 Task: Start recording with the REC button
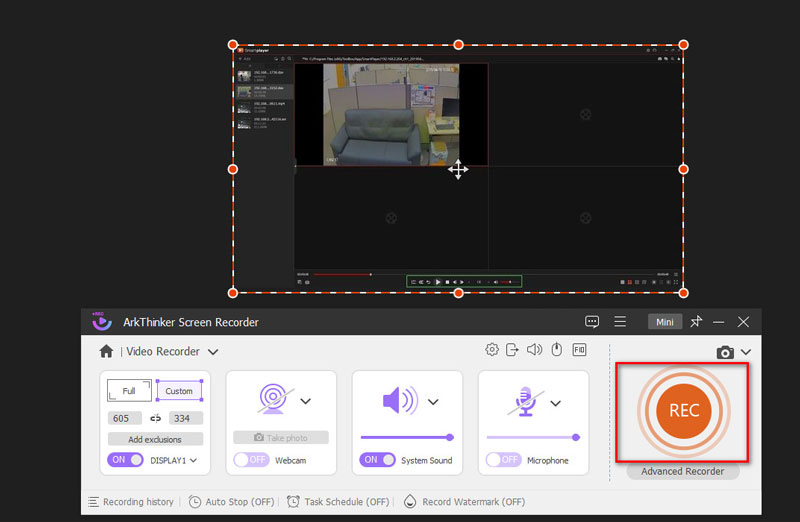684,410
